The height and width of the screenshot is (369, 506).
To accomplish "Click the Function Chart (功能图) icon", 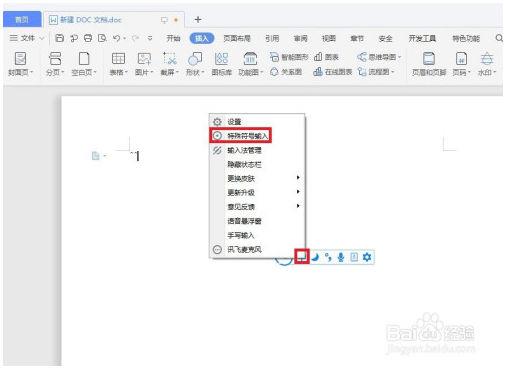I will 250,59.
